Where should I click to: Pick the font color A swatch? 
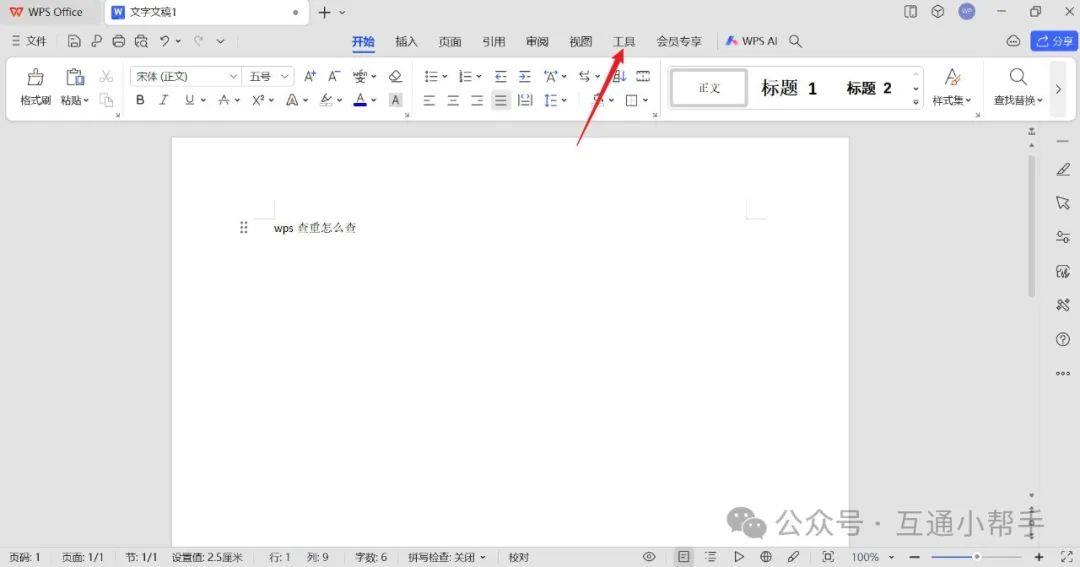click(x=360, y=101)
